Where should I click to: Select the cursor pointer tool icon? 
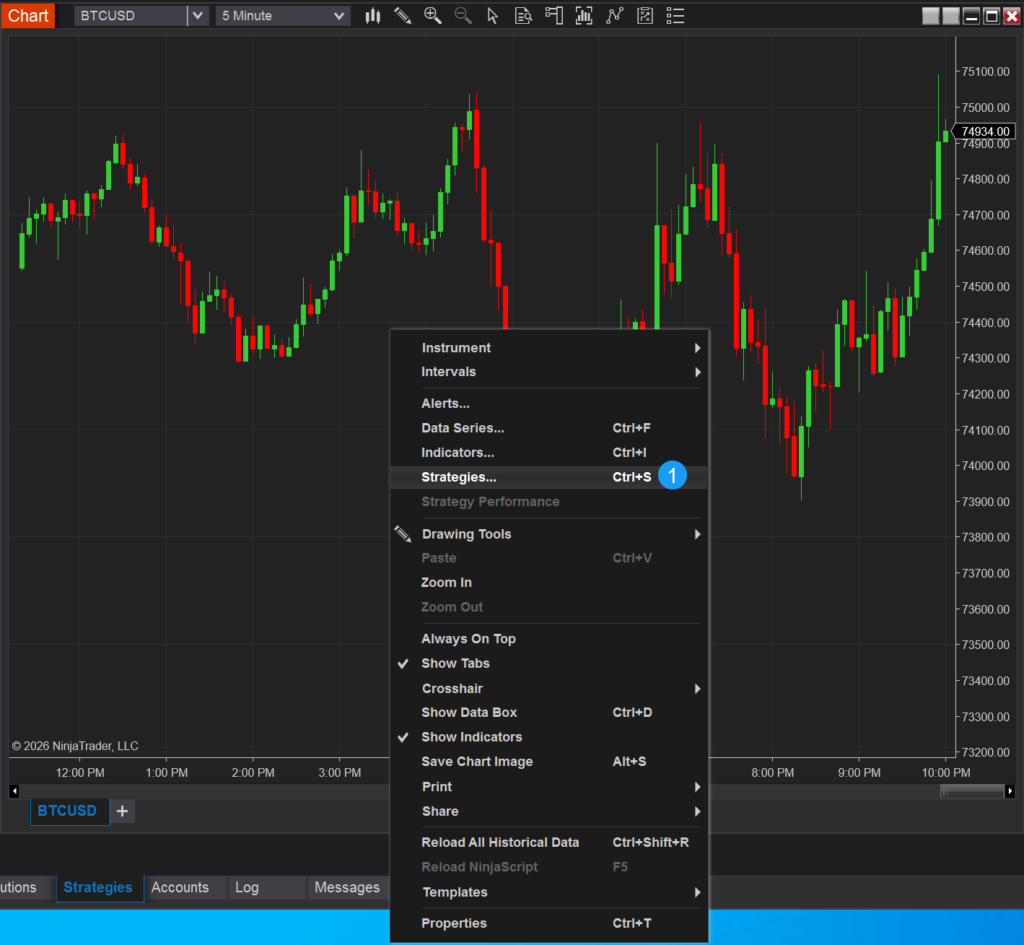coord(492,16)
